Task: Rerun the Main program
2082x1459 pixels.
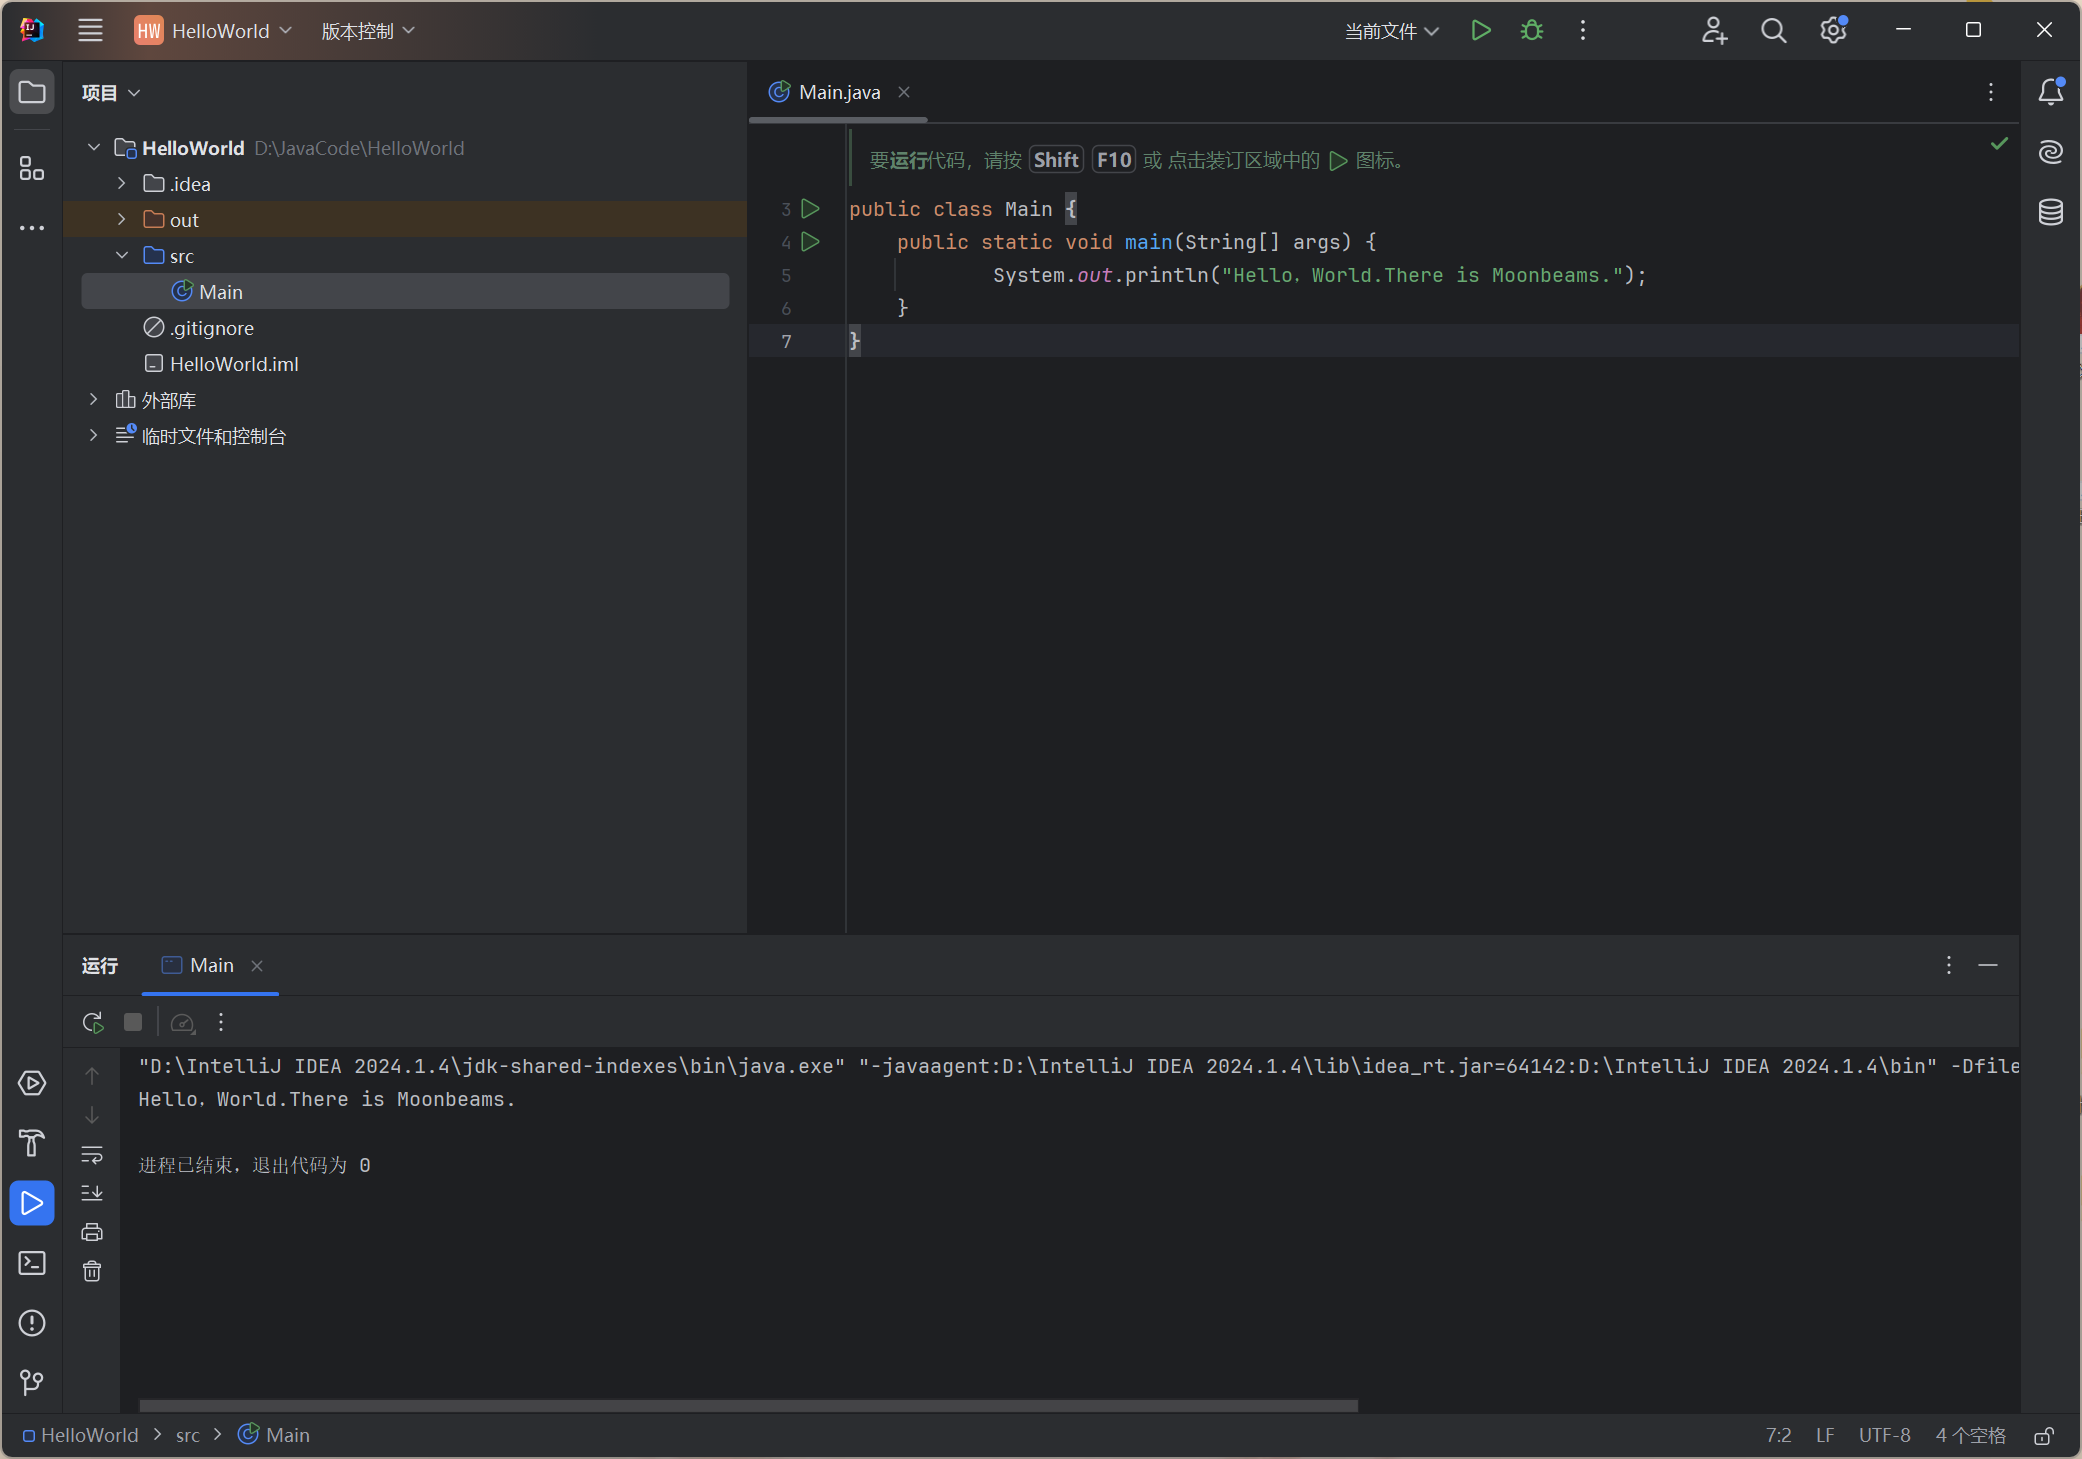Action: (x=93, y=1022)
